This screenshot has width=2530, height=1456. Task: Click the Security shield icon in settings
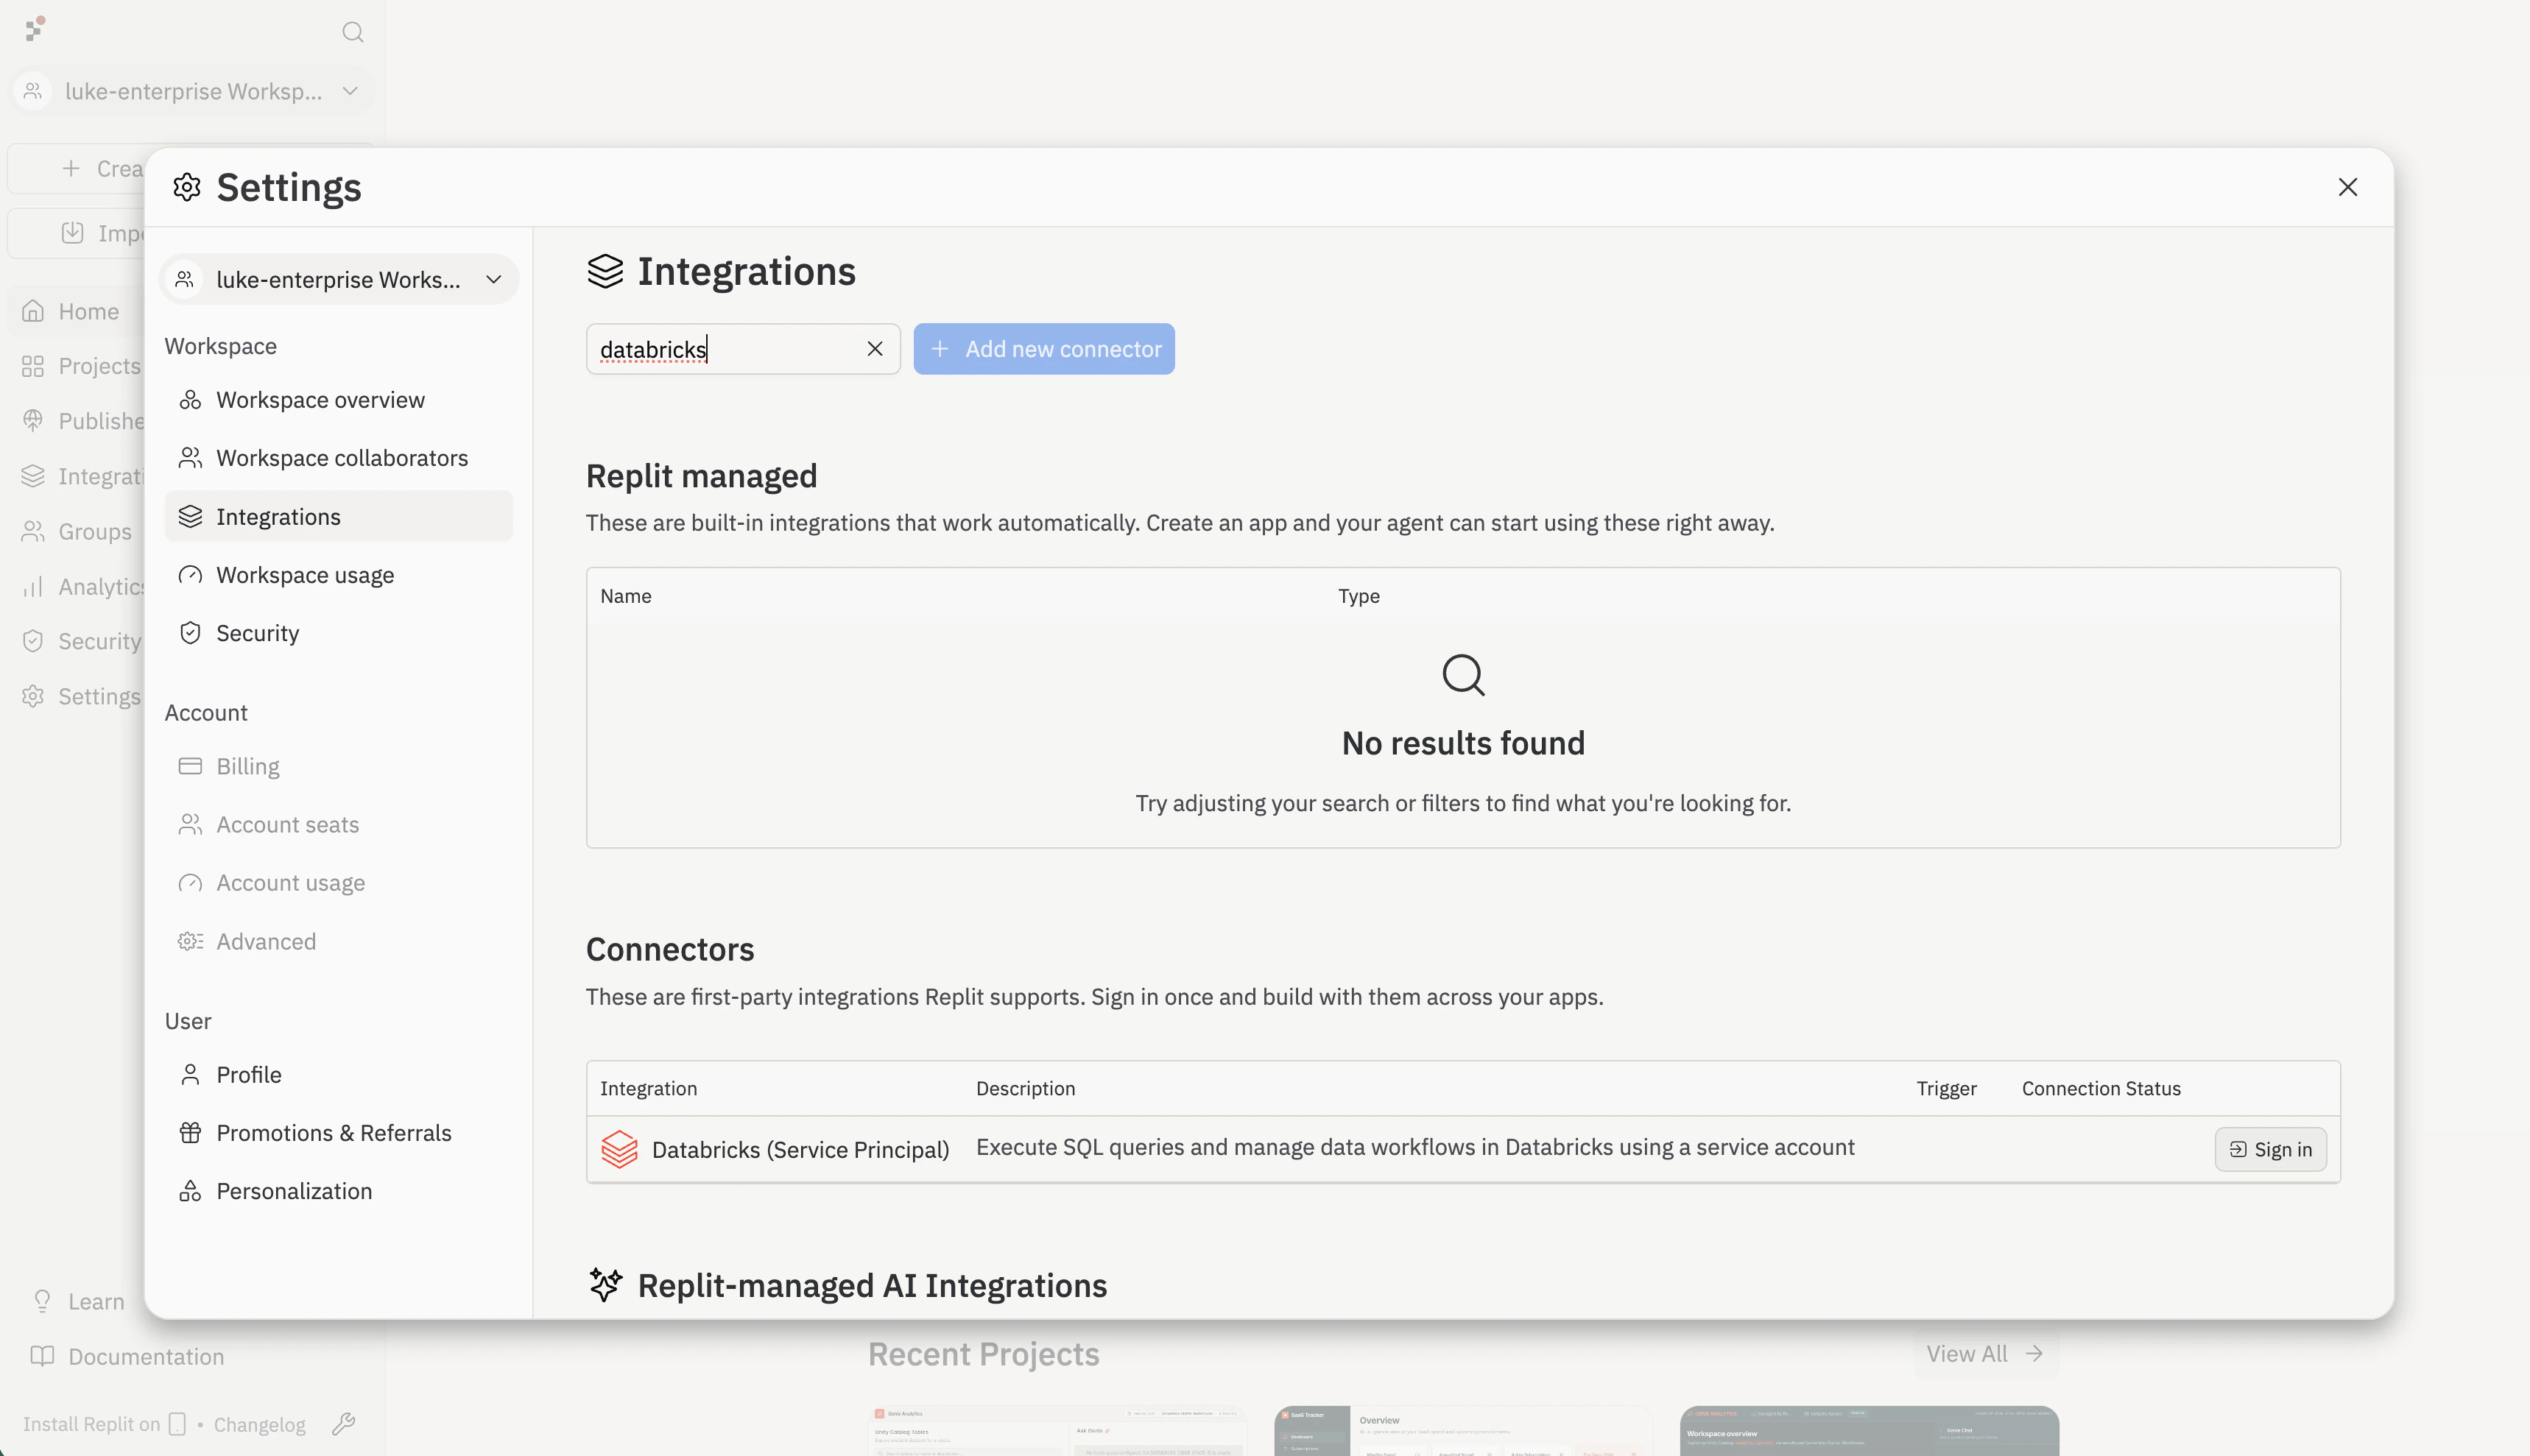(190, 633)
